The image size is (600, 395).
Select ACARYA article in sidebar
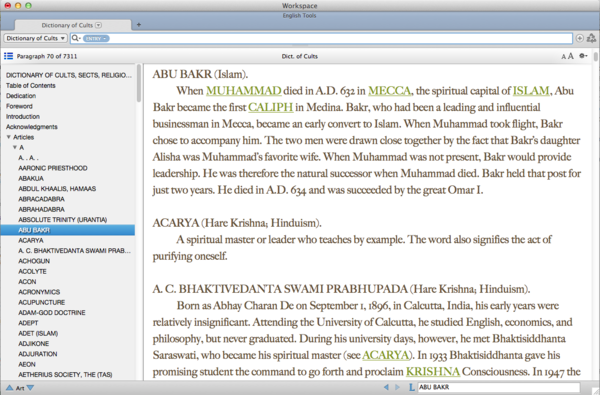(x=31, y=240)
